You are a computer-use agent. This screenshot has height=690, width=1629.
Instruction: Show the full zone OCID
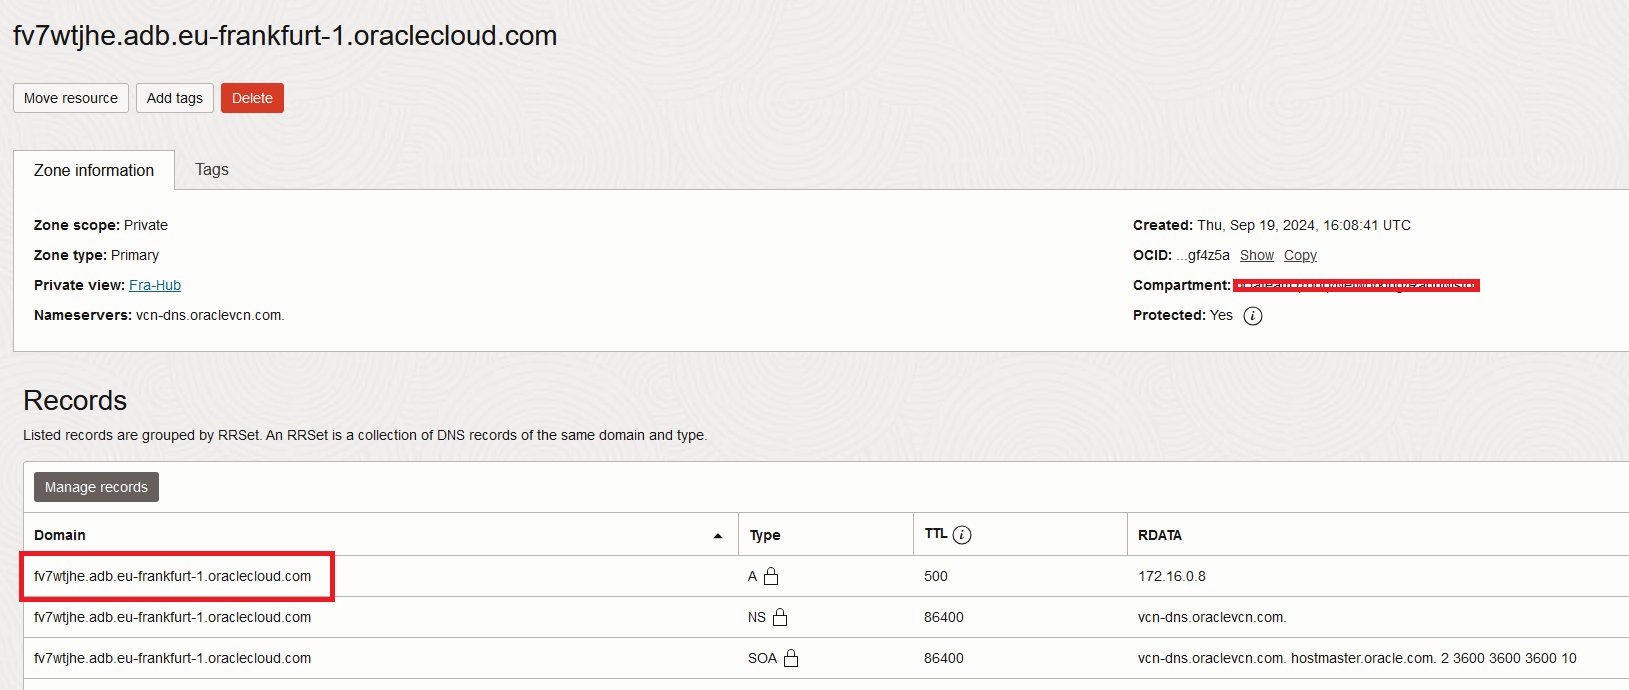[1257, 255]
